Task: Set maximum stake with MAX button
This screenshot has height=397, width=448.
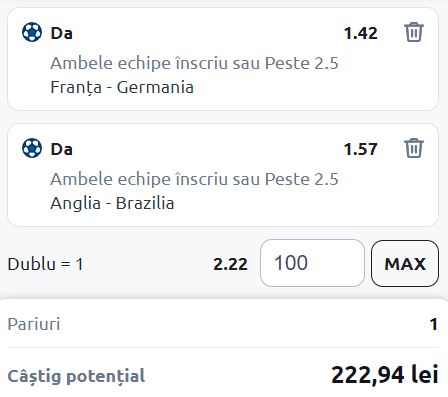Action: (x=405, y=263)
